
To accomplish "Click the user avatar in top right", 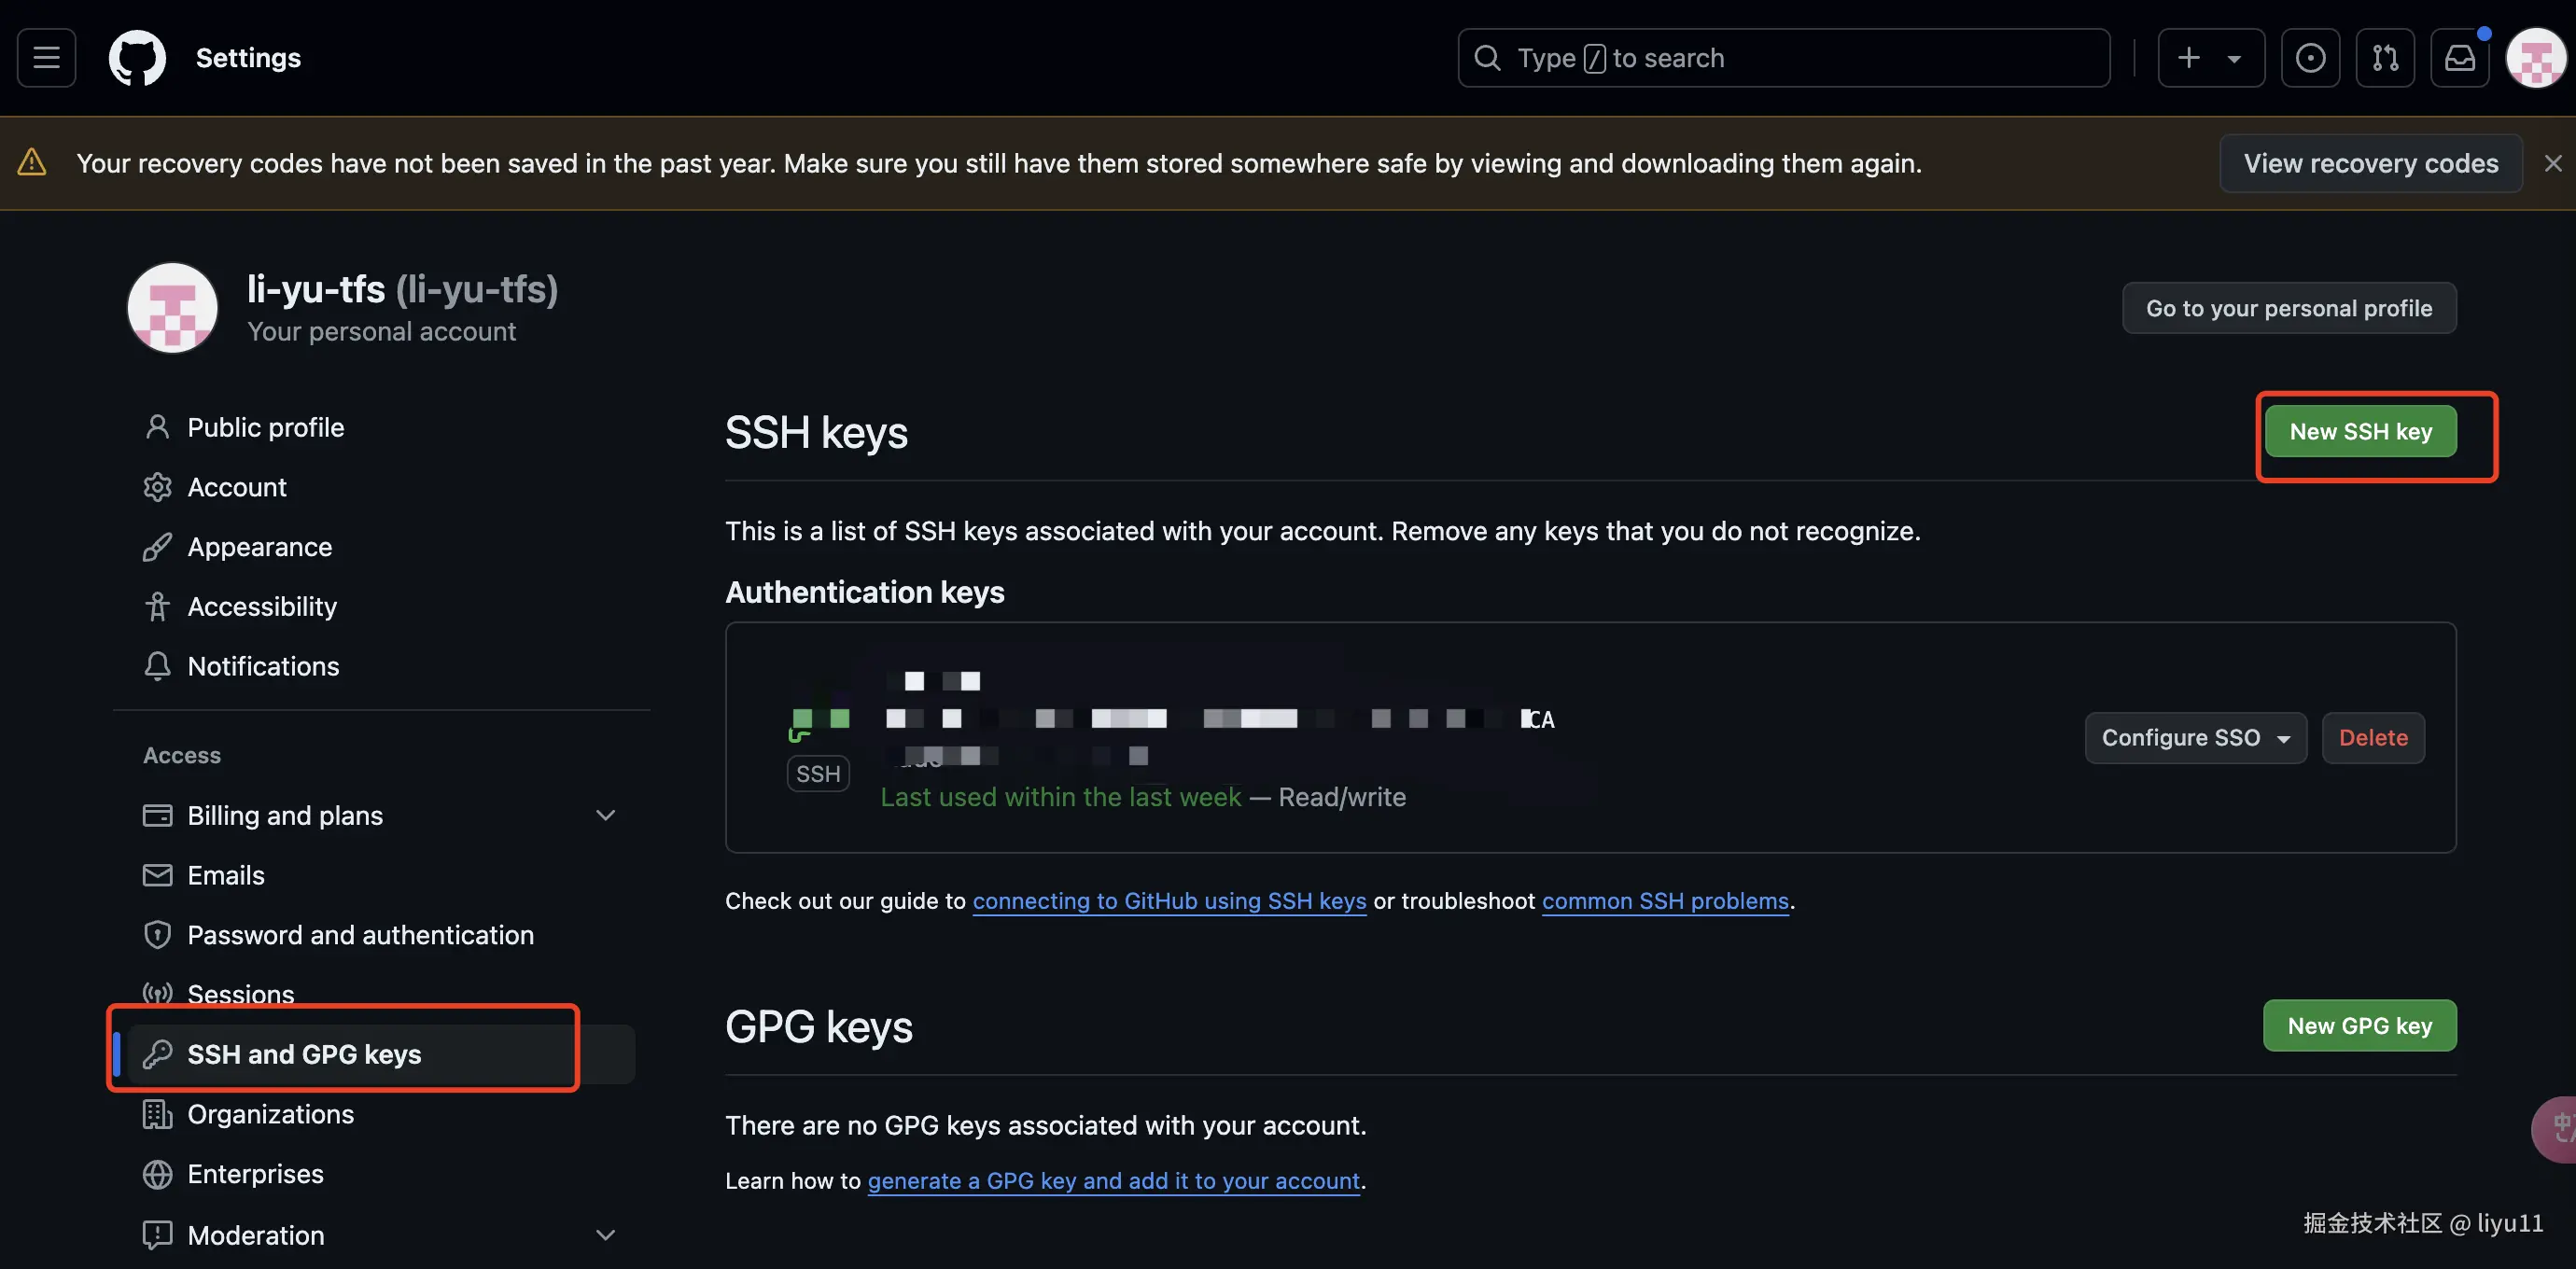I will tap(2535, 58).
